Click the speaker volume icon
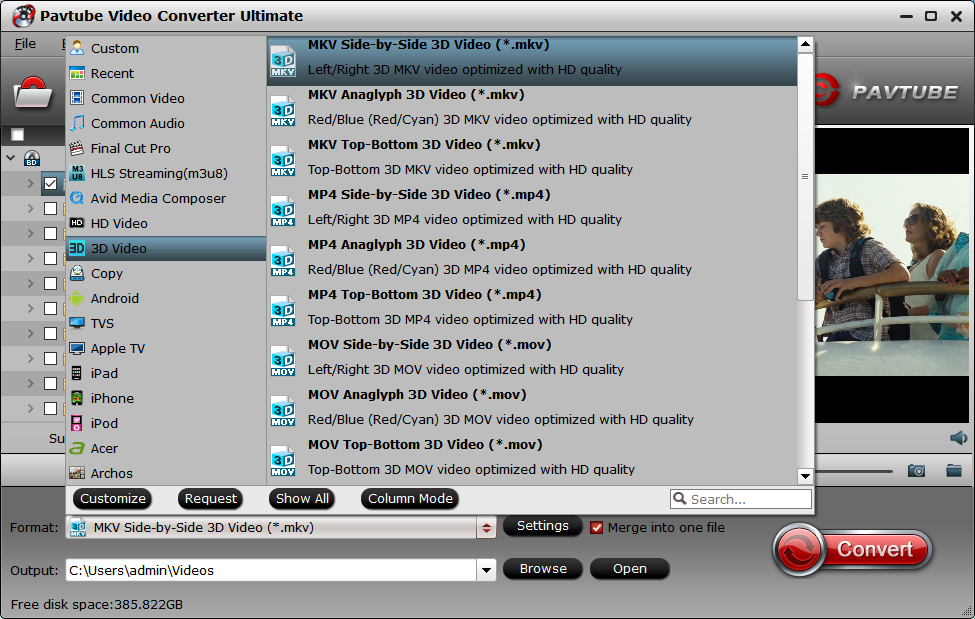This screenshot has width=975, height=619. (x=958, y=438)
